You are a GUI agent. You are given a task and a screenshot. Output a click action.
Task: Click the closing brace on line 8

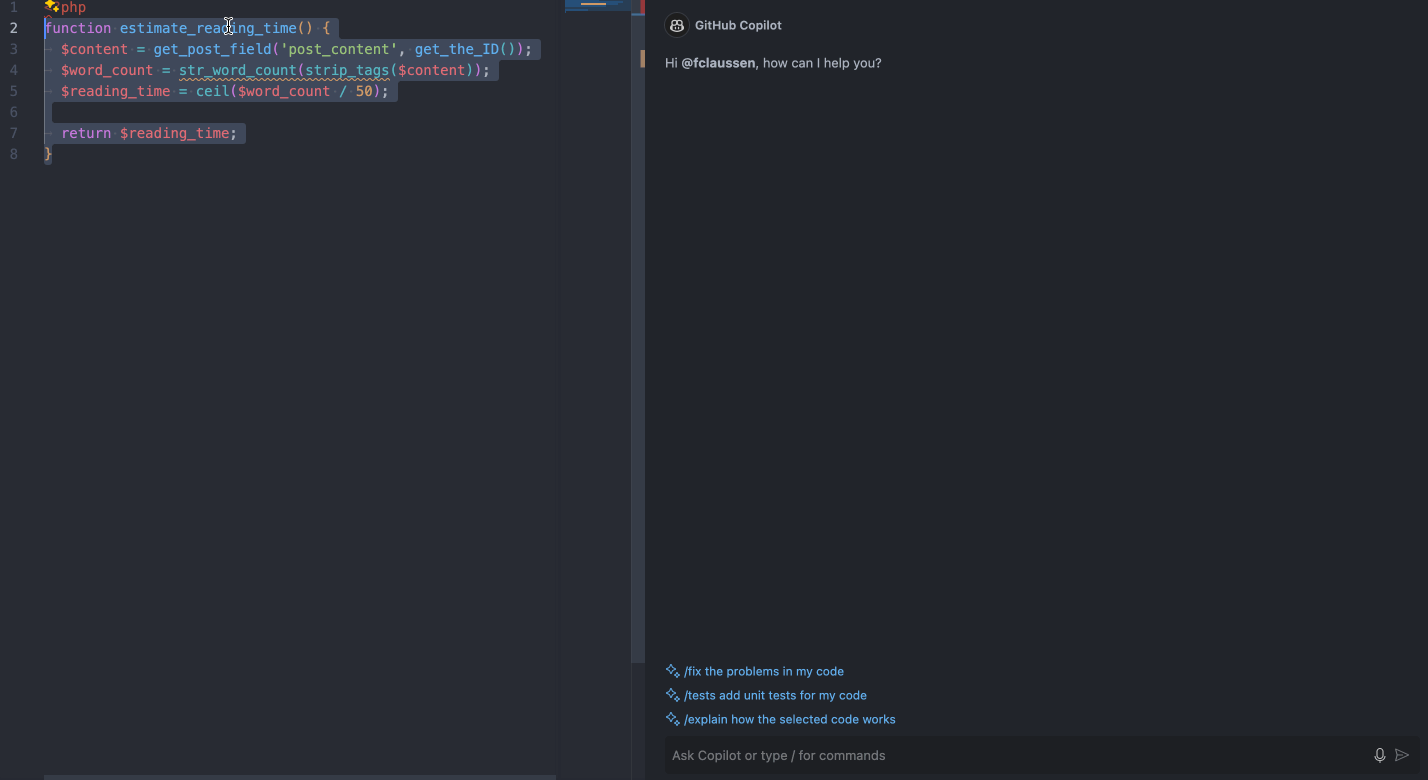pyautogui.click(x=47, y=153)
